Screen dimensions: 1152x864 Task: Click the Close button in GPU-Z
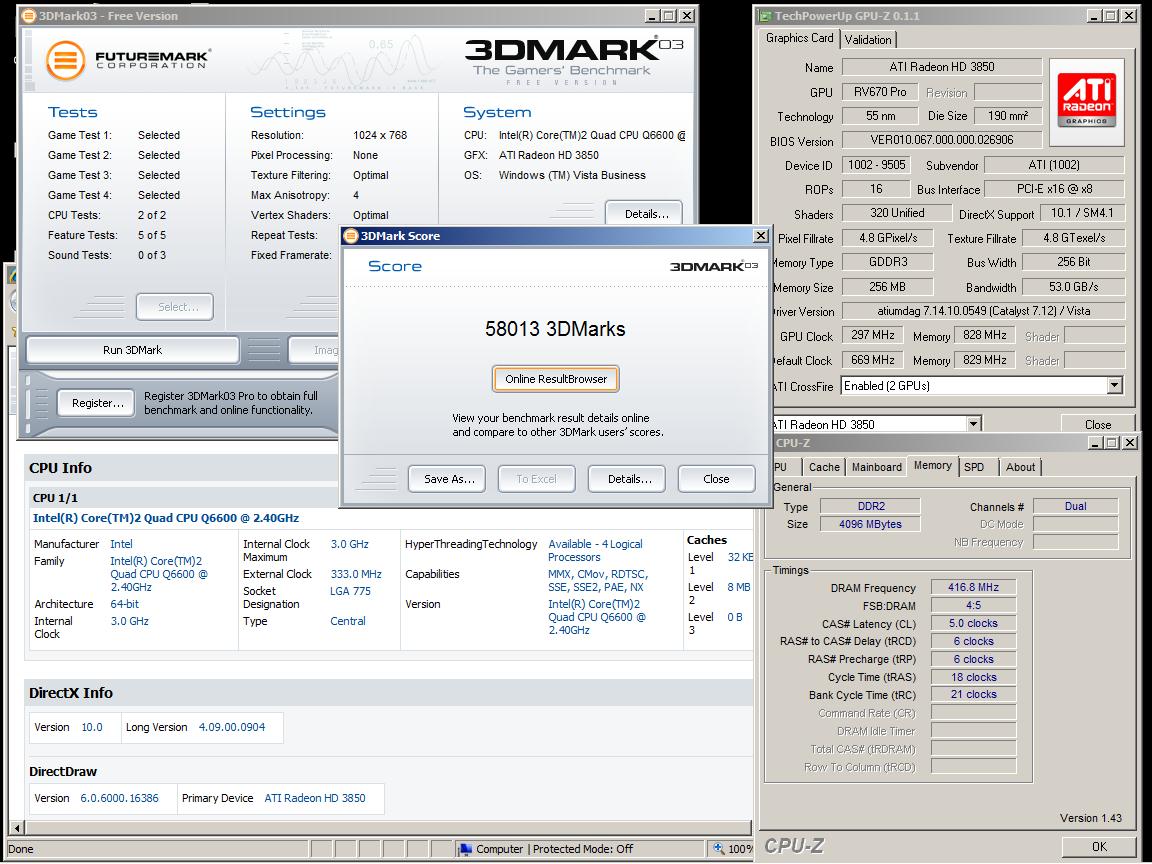pos(1098,425)
